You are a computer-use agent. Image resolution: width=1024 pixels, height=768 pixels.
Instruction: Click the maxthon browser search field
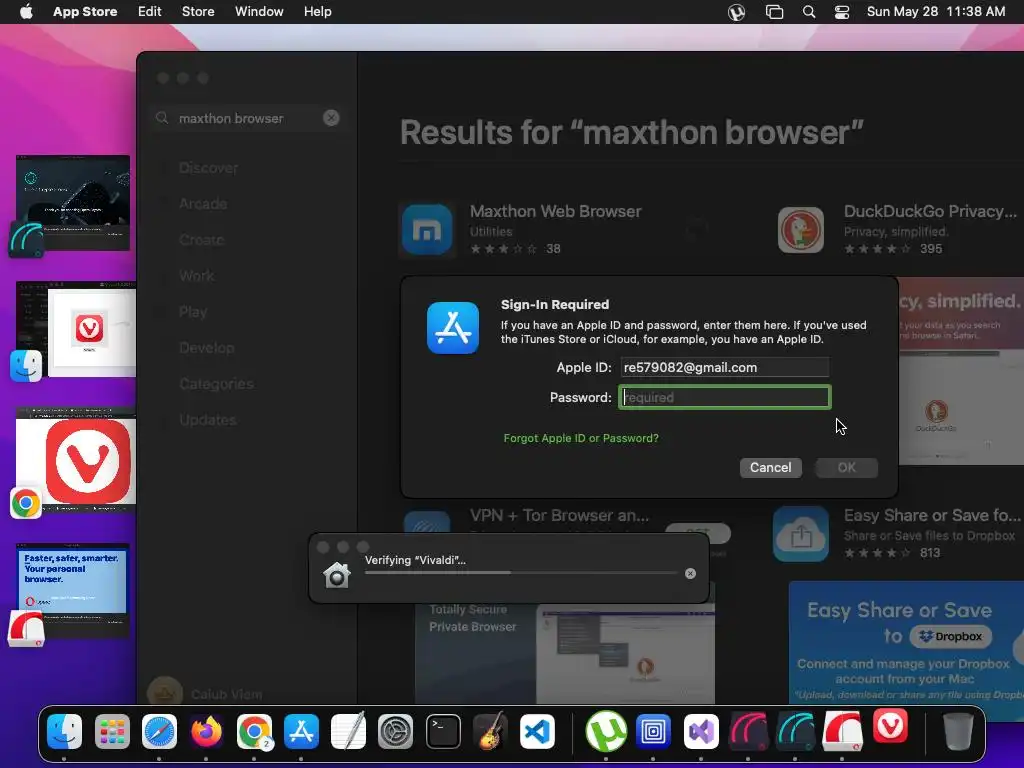pos(247,118)
